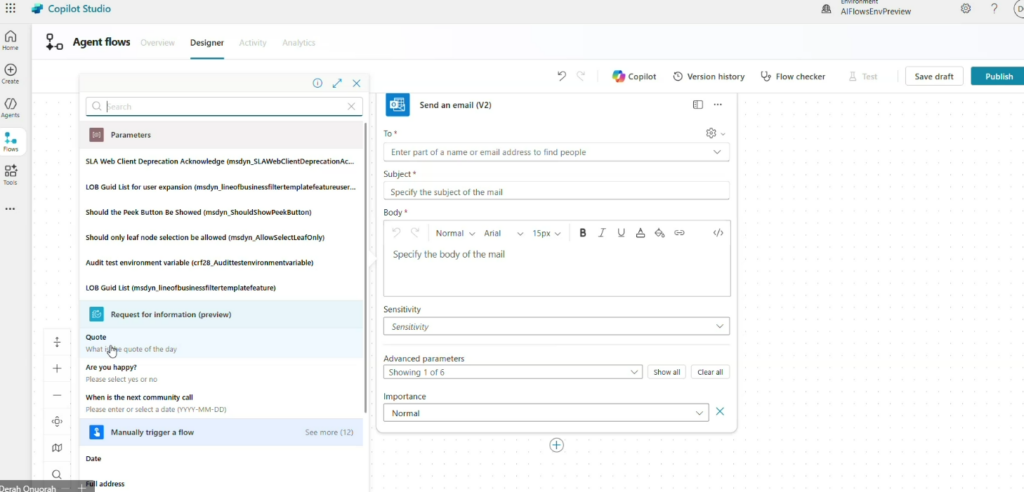Image resolution: width=1024 pixels, height=492 pixels.
Task: Open the code view in body editor
Action: tap(717, 233)
